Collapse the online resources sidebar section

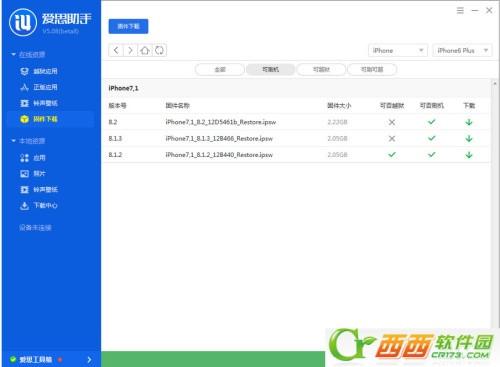click(x=13, y=54)
